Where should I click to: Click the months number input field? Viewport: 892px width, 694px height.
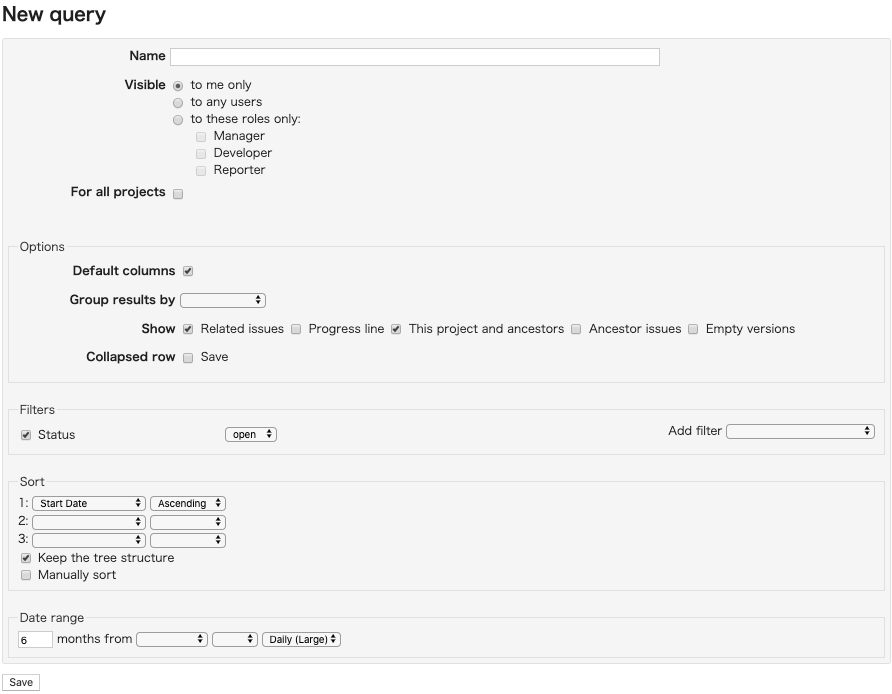click(x=35, y=639)
